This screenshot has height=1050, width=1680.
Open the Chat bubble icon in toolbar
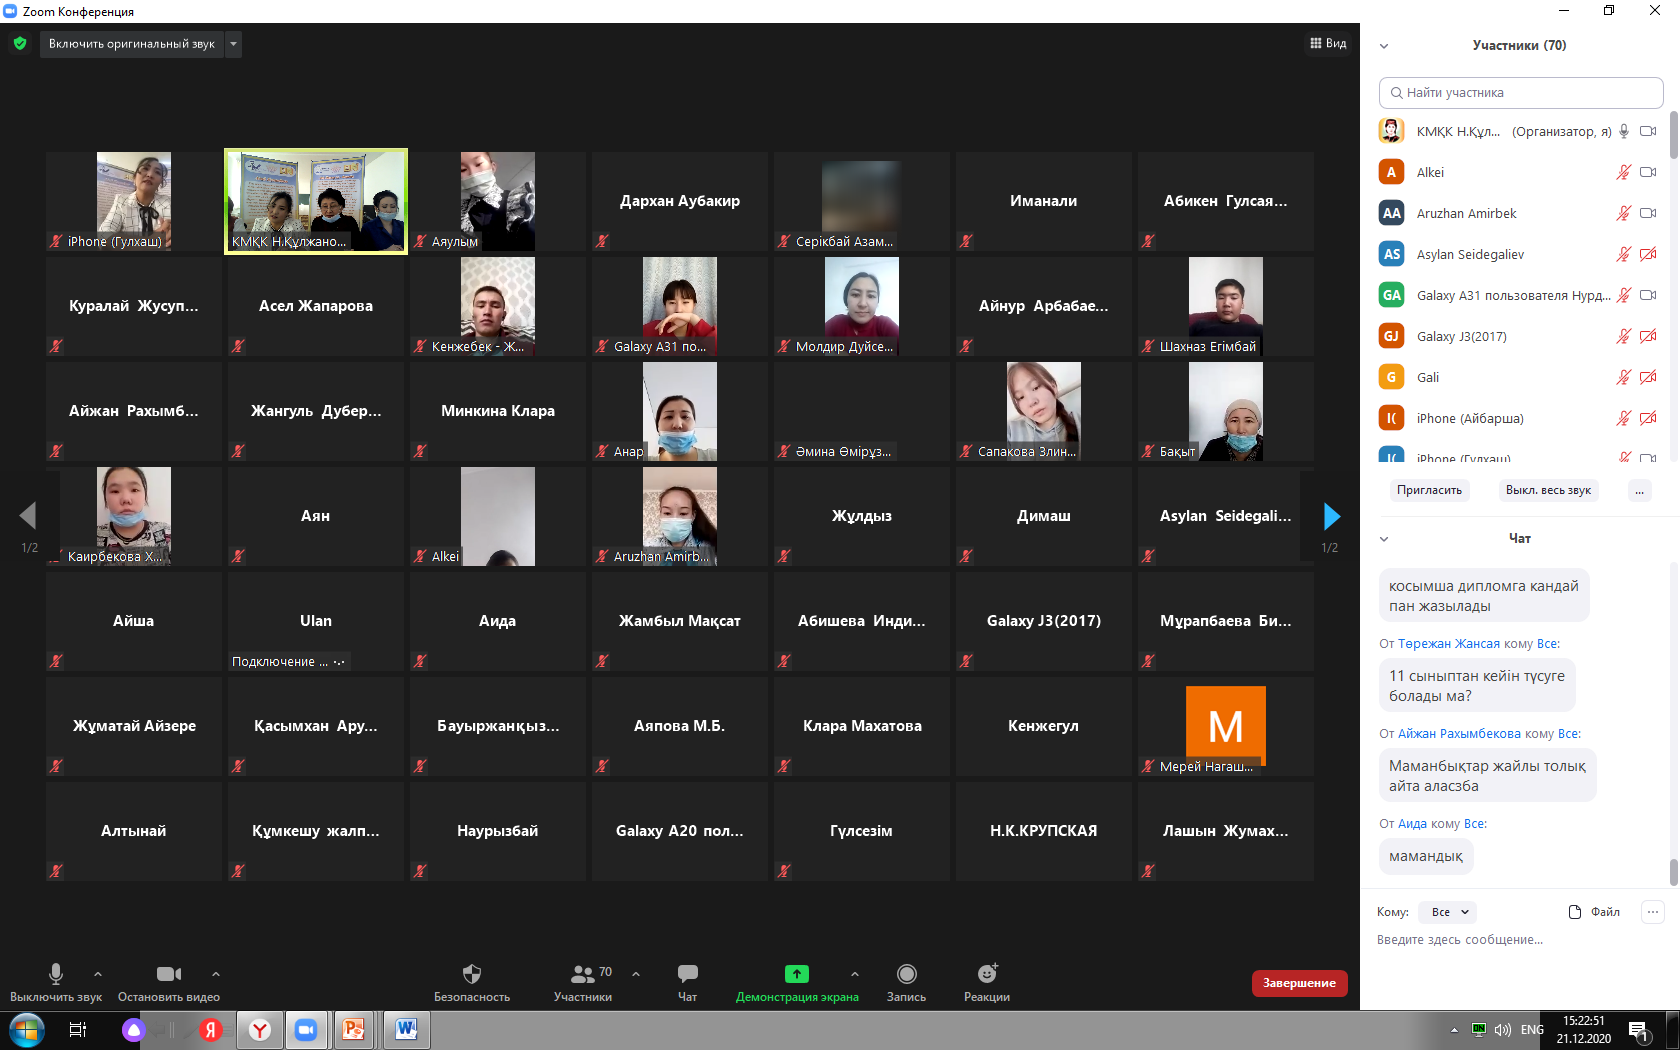(687, 974)
